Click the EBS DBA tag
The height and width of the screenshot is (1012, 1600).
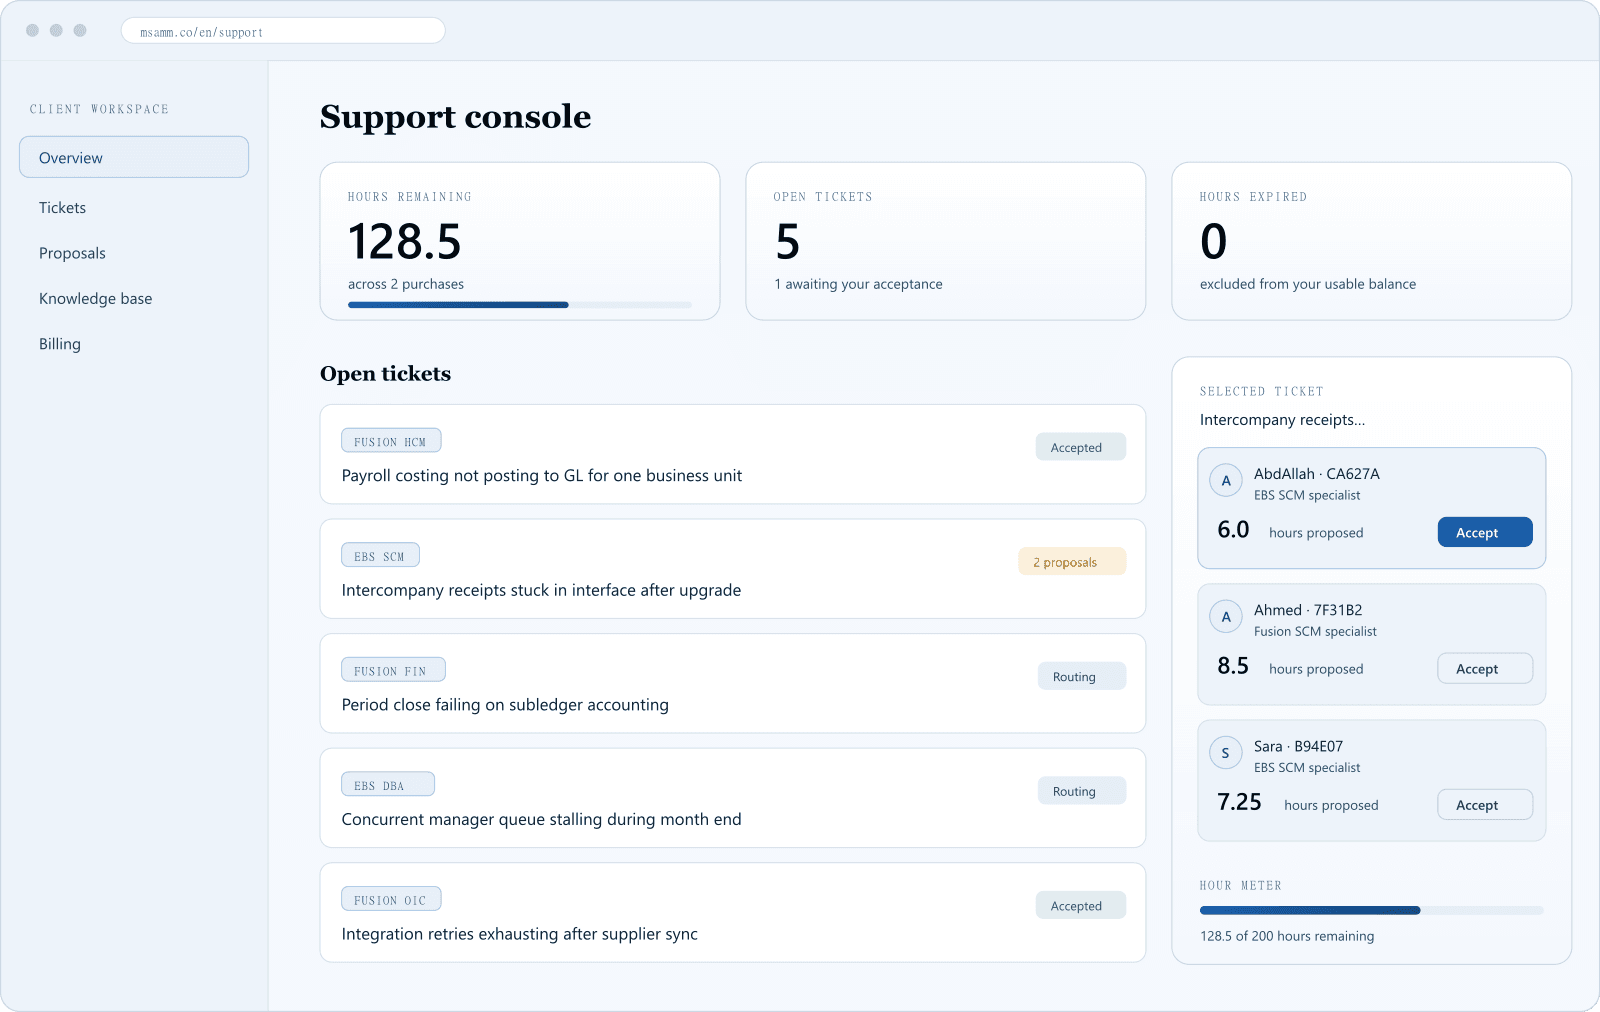388,785
